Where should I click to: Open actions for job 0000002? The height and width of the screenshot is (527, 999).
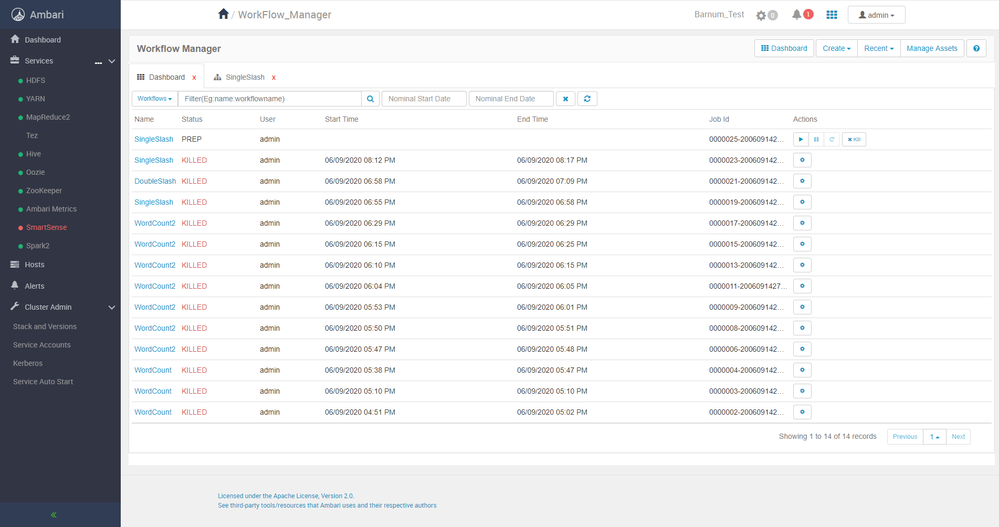(802, 413)
